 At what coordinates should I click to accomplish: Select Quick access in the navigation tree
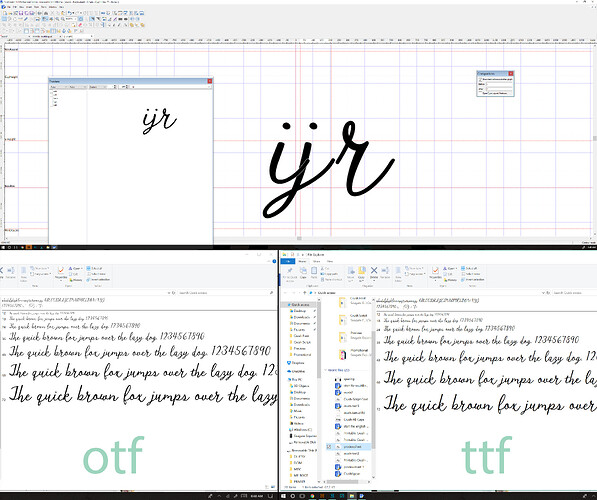pyautogui.click(x=301, y=305)
